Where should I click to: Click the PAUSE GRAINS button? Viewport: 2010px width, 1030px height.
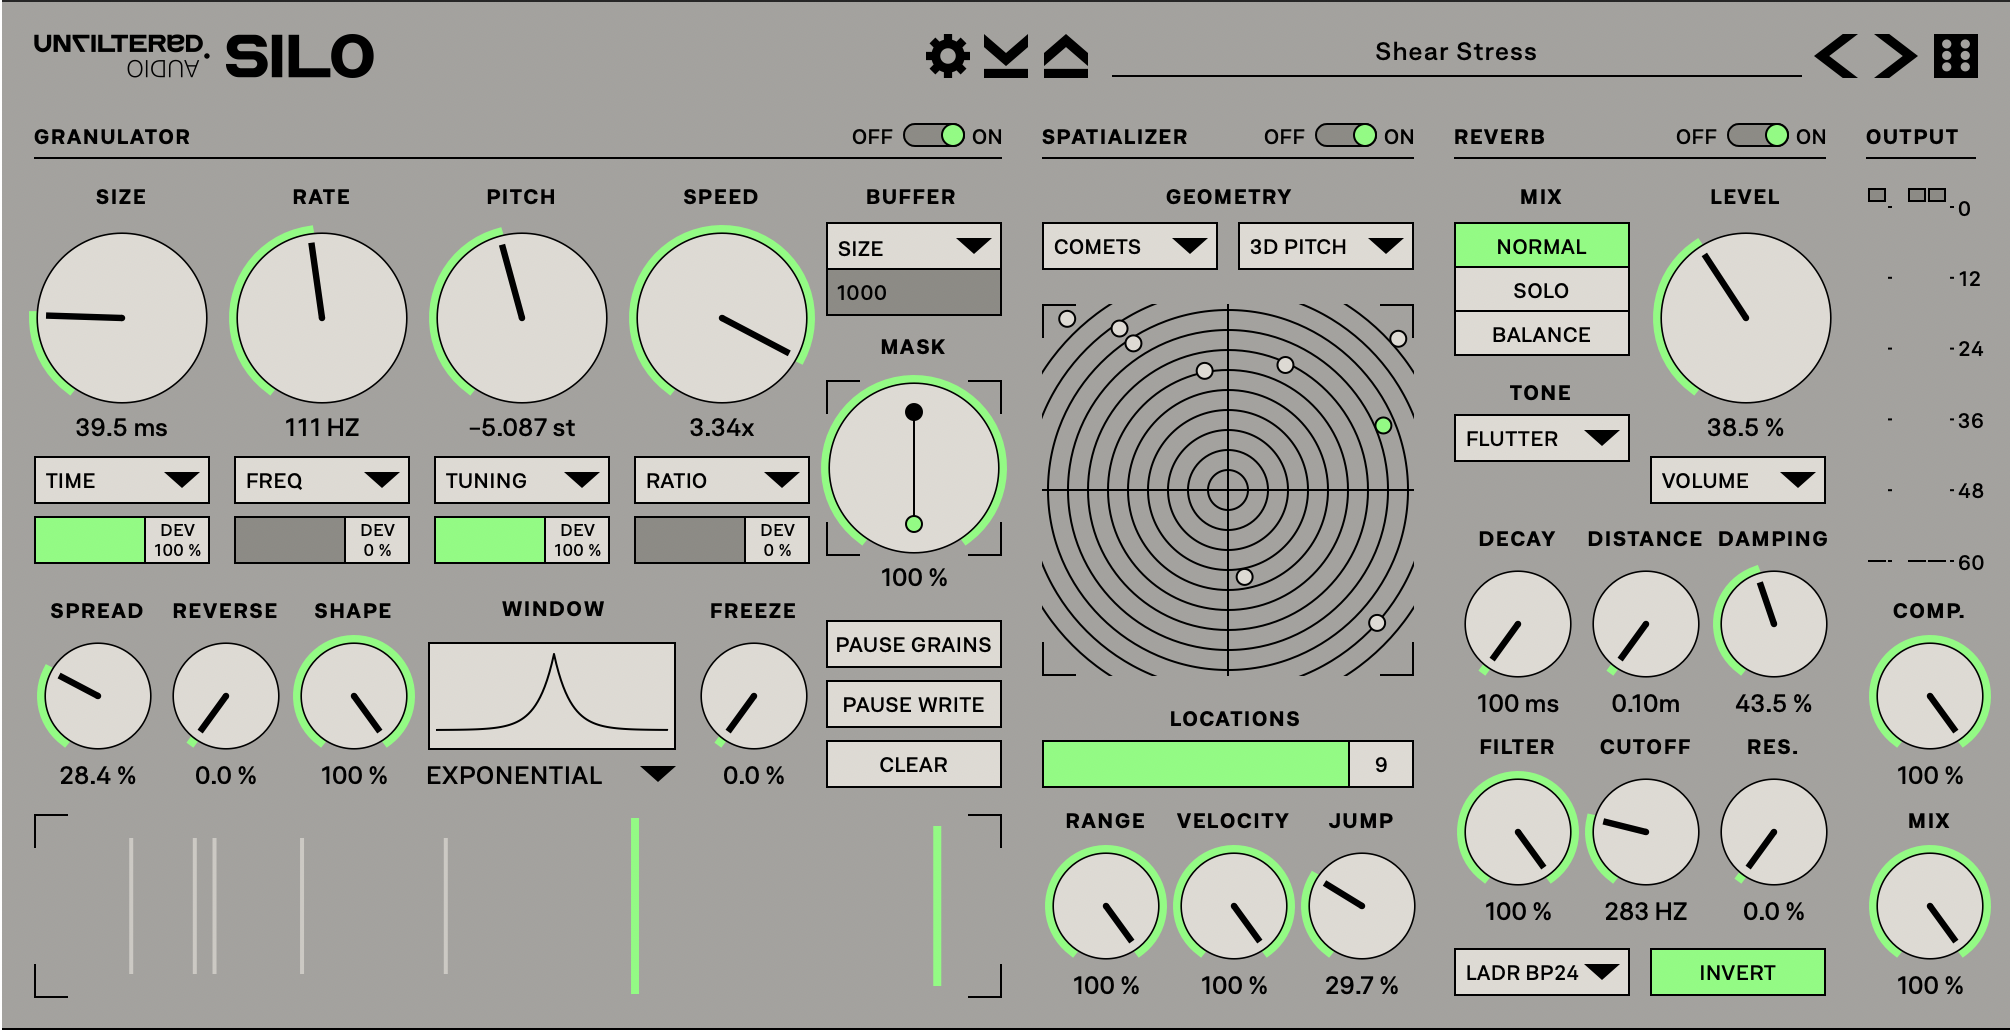click(914, 644)
